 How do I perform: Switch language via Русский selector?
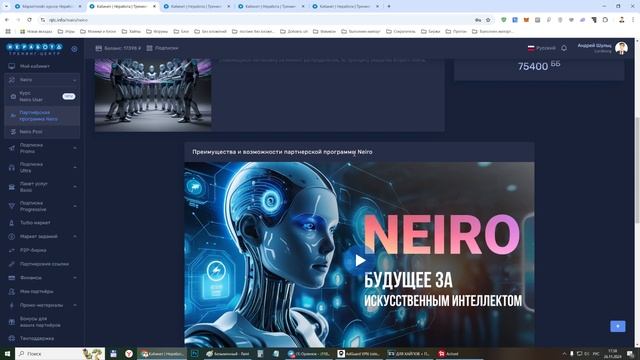click(x=541, y=48)
